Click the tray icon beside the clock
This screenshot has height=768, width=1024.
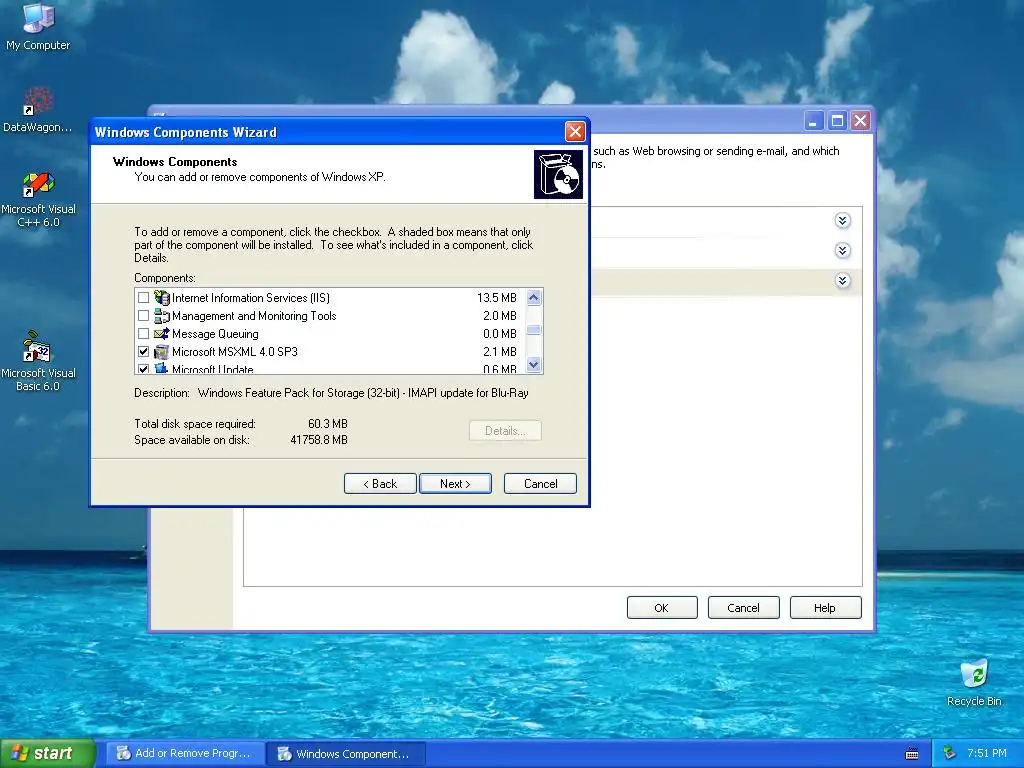click(x=950, y=754)
